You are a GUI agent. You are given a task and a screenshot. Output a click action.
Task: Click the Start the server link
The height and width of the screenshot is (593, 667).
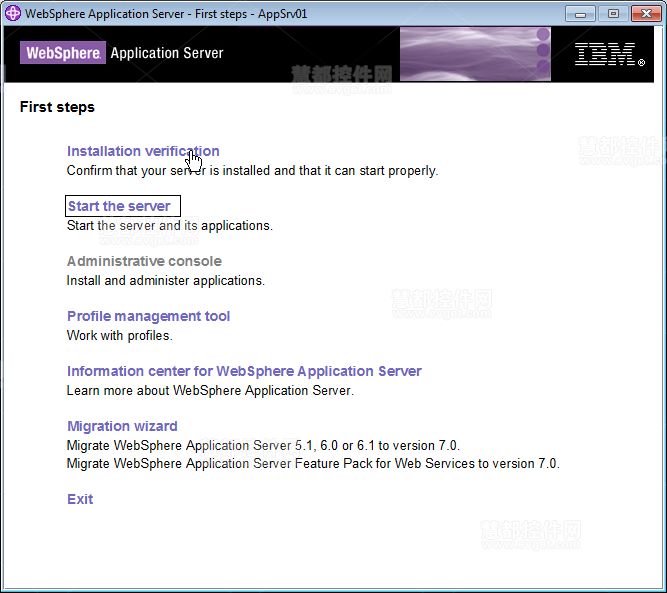point(119,206)
